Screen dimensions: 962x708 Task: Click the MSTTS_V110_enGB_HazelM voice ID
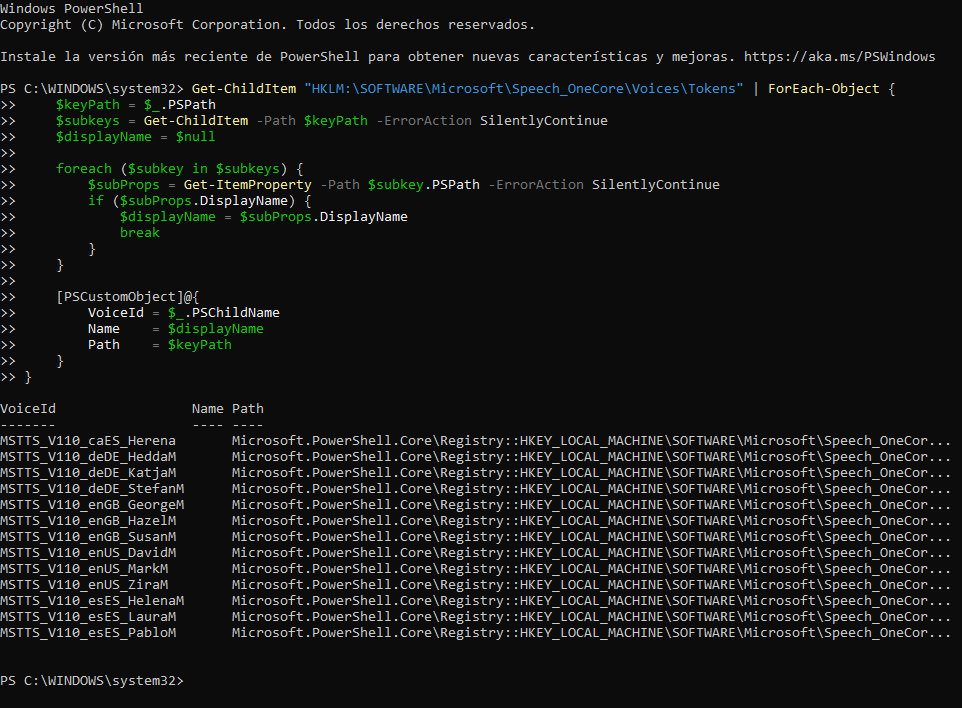coord(88,521)
